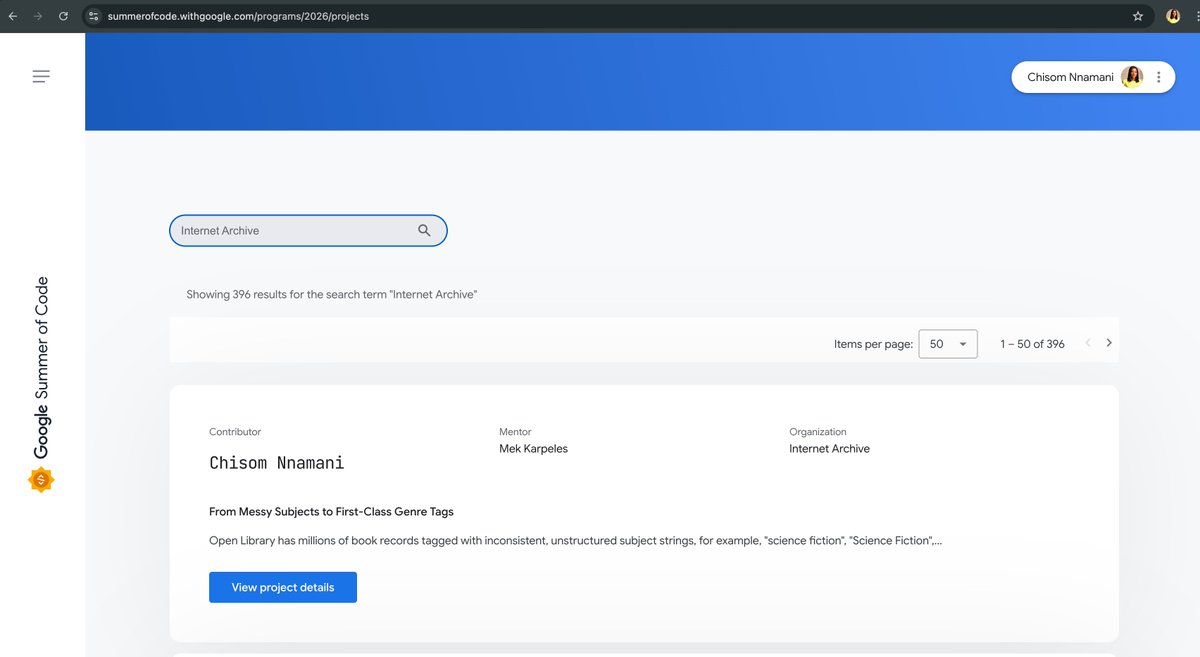Screen dimensions: 1200x657
Task: Click Chisom Nnamani's profile picture
Action: (x=1132, y=77)
